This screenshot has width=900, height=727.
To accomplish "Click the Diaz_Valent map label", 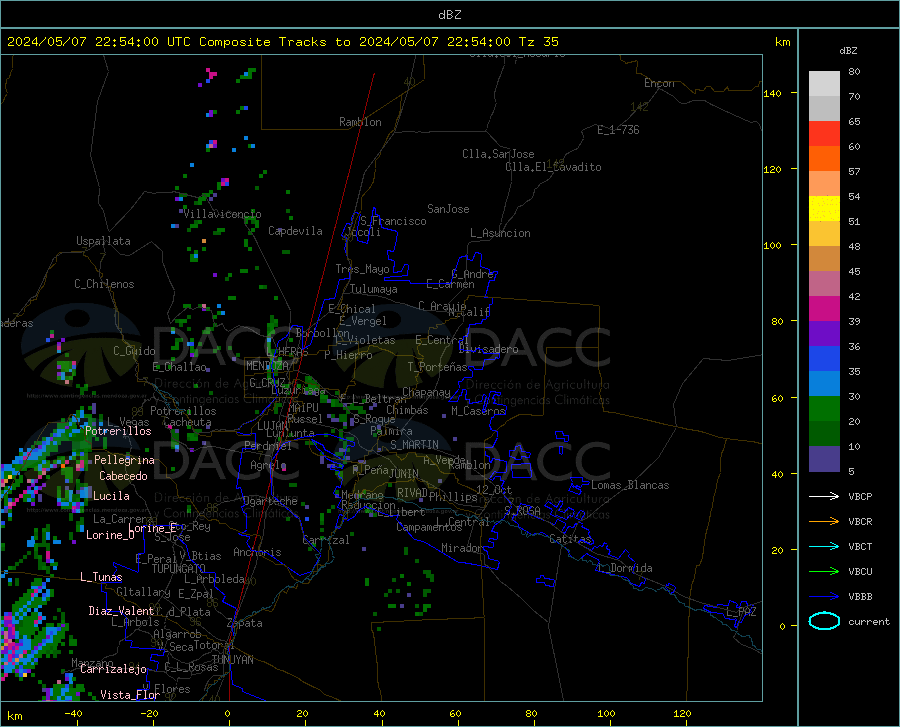I will [121, 611].
